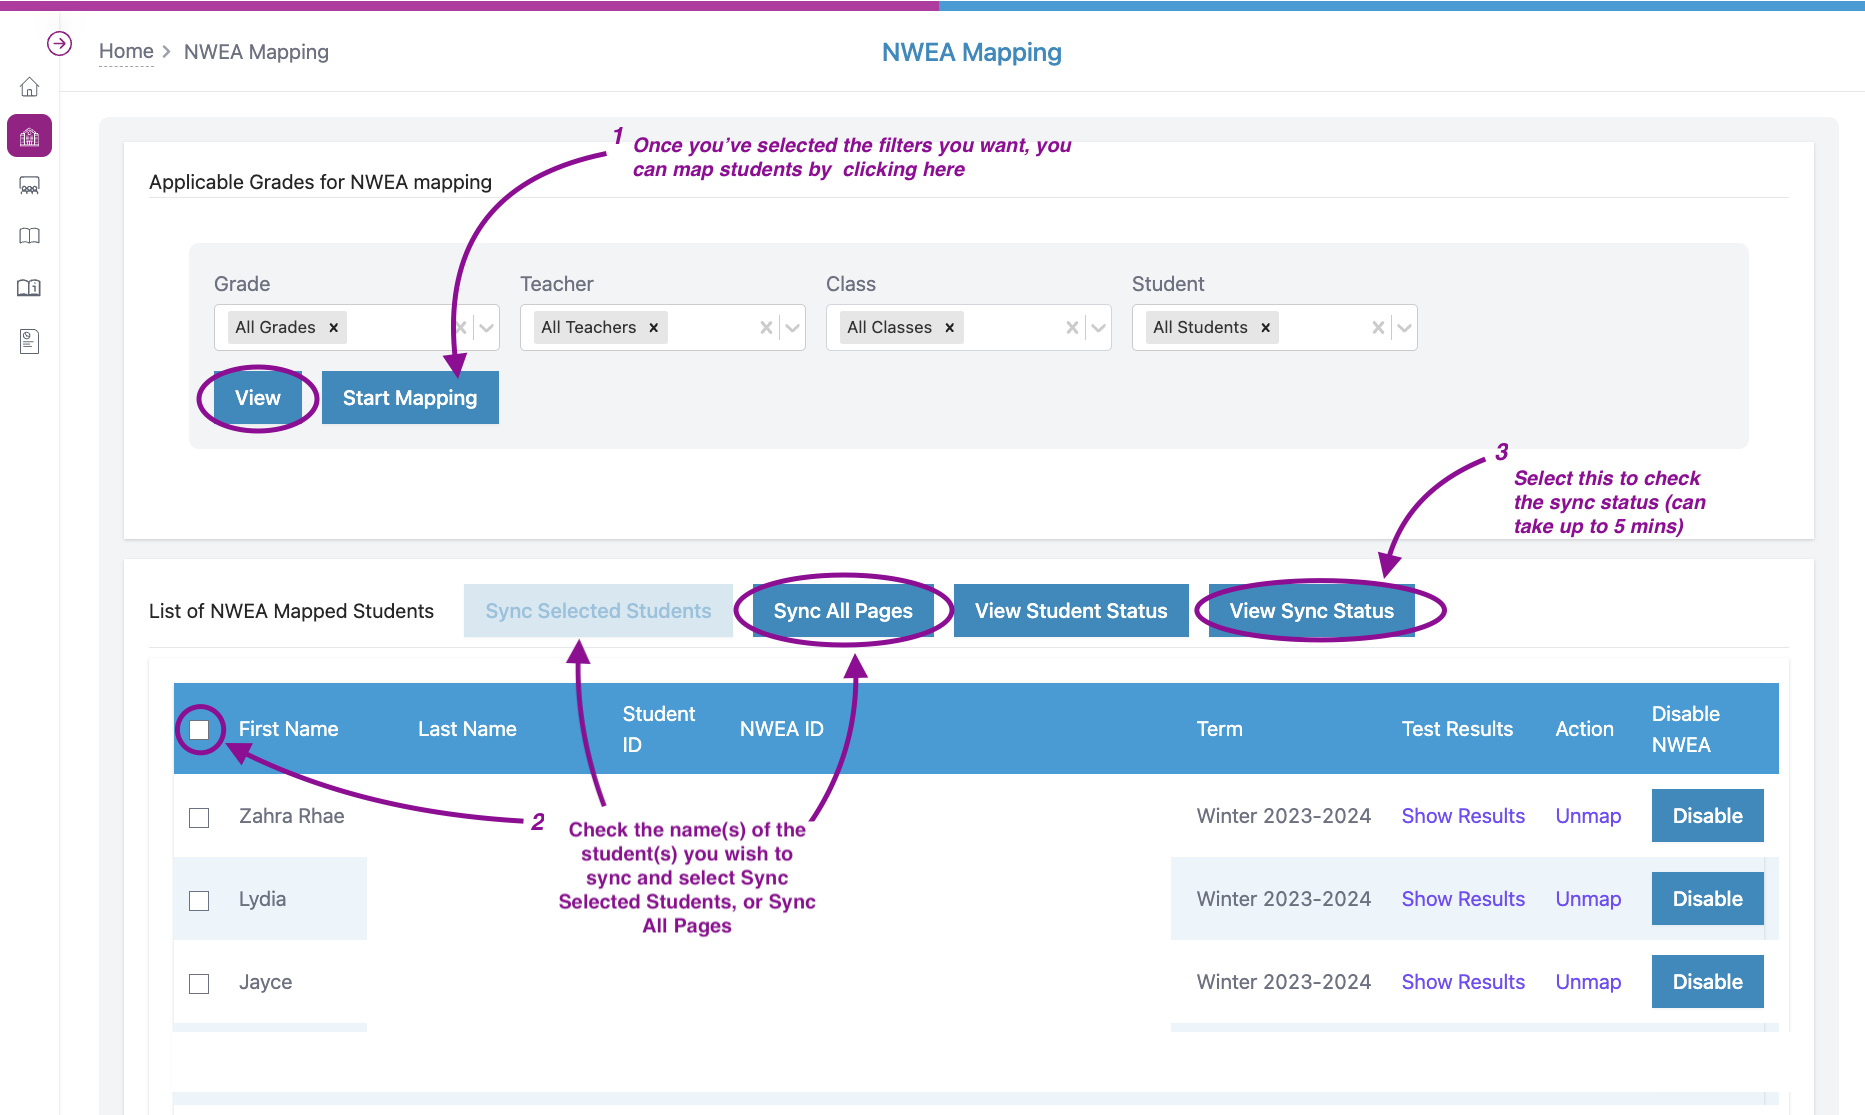Disable NWEA for Jayce
Screen dimensions: 1865x1115
1707,982
